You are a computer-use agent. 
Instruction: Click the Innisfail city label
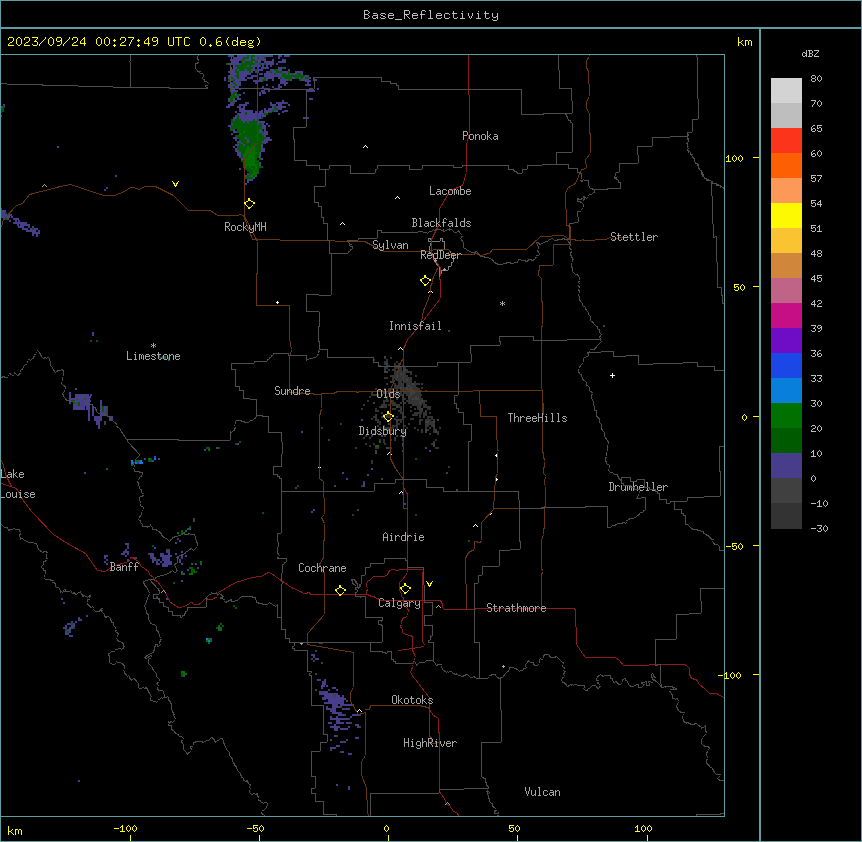415,326
